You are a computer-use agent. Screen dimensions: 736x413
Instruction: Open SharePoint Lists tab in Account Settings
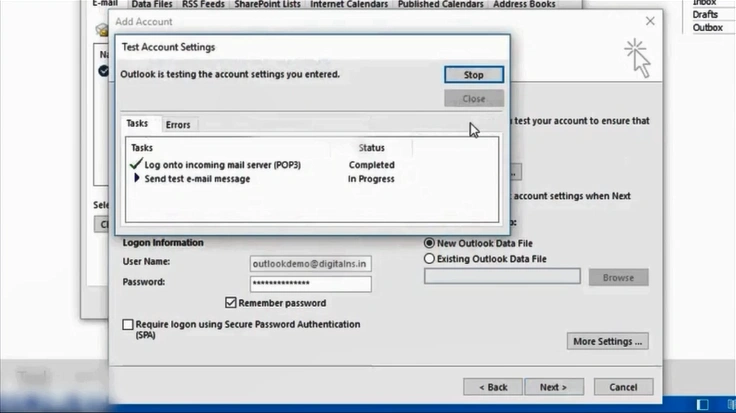(x=268, y=4)
